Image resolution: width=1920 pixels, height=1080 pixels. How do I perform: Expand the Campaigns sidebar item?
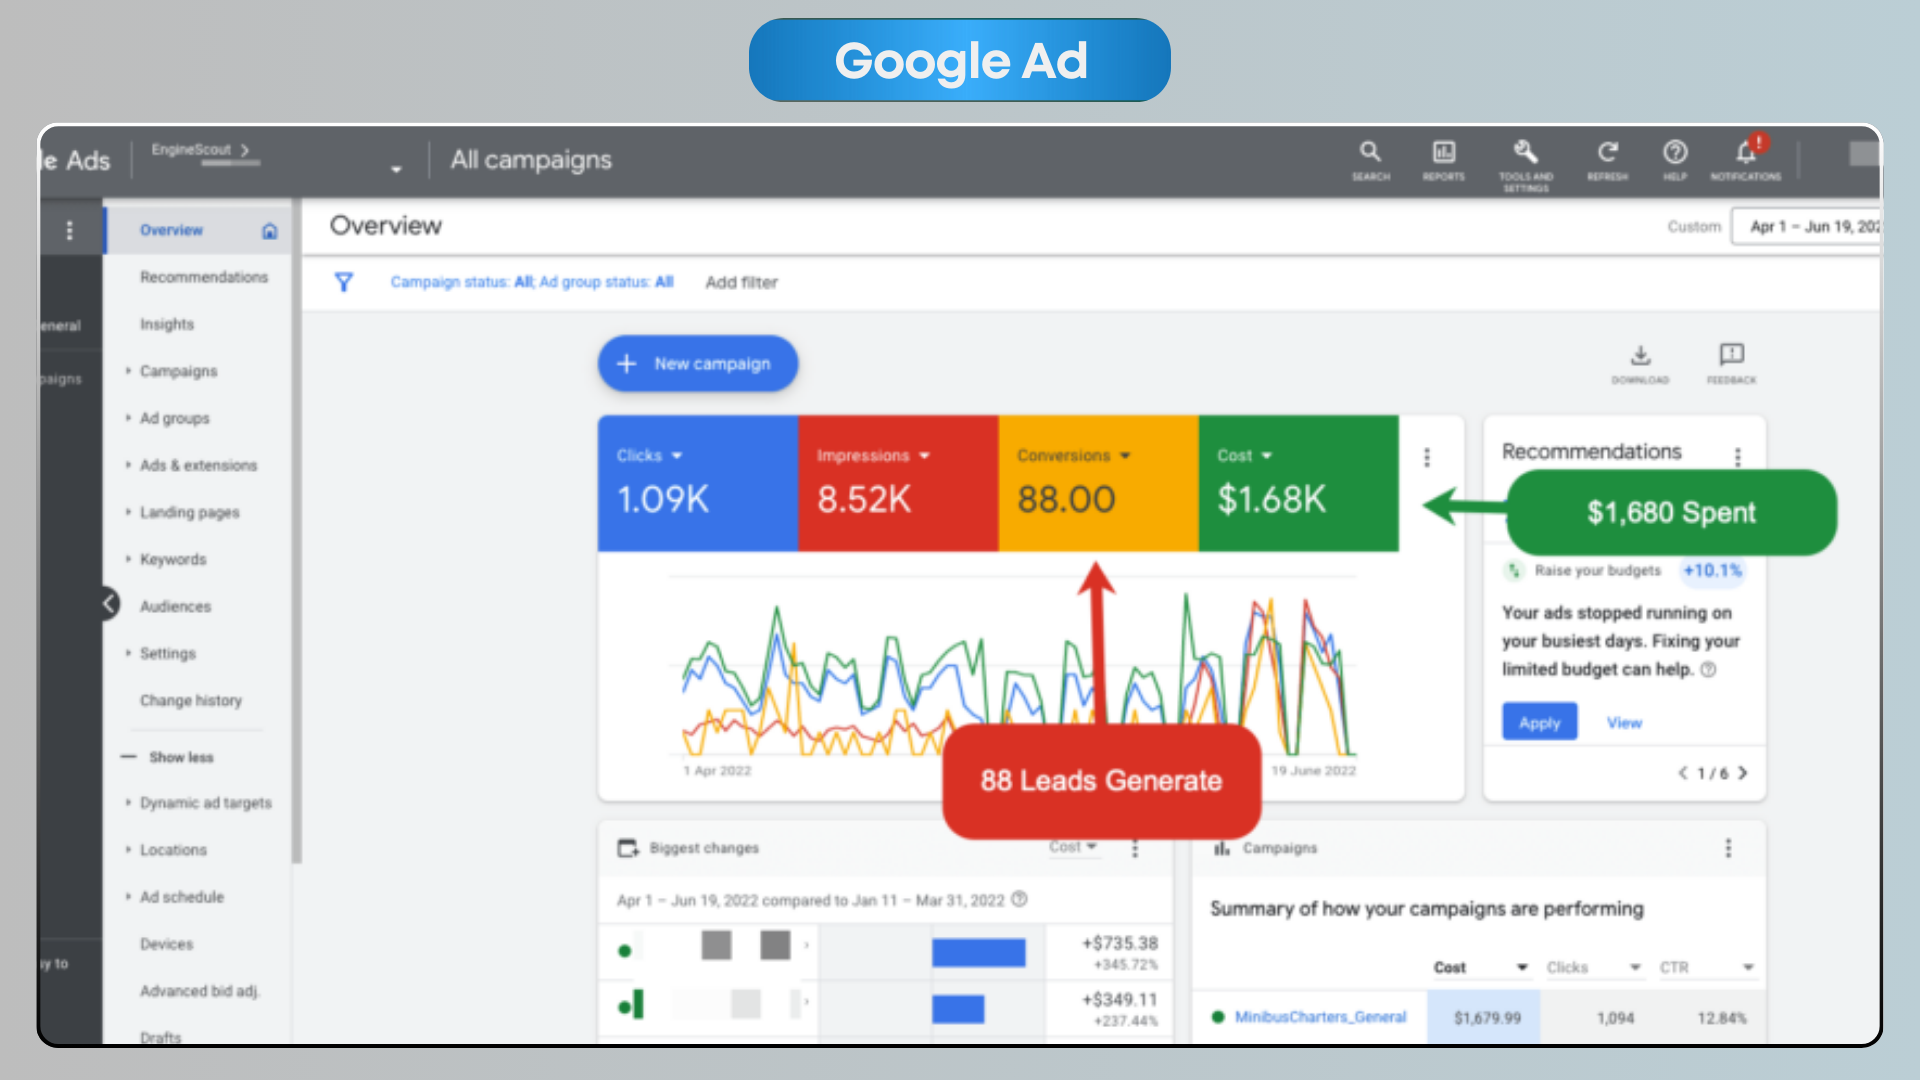click(178, 371)
